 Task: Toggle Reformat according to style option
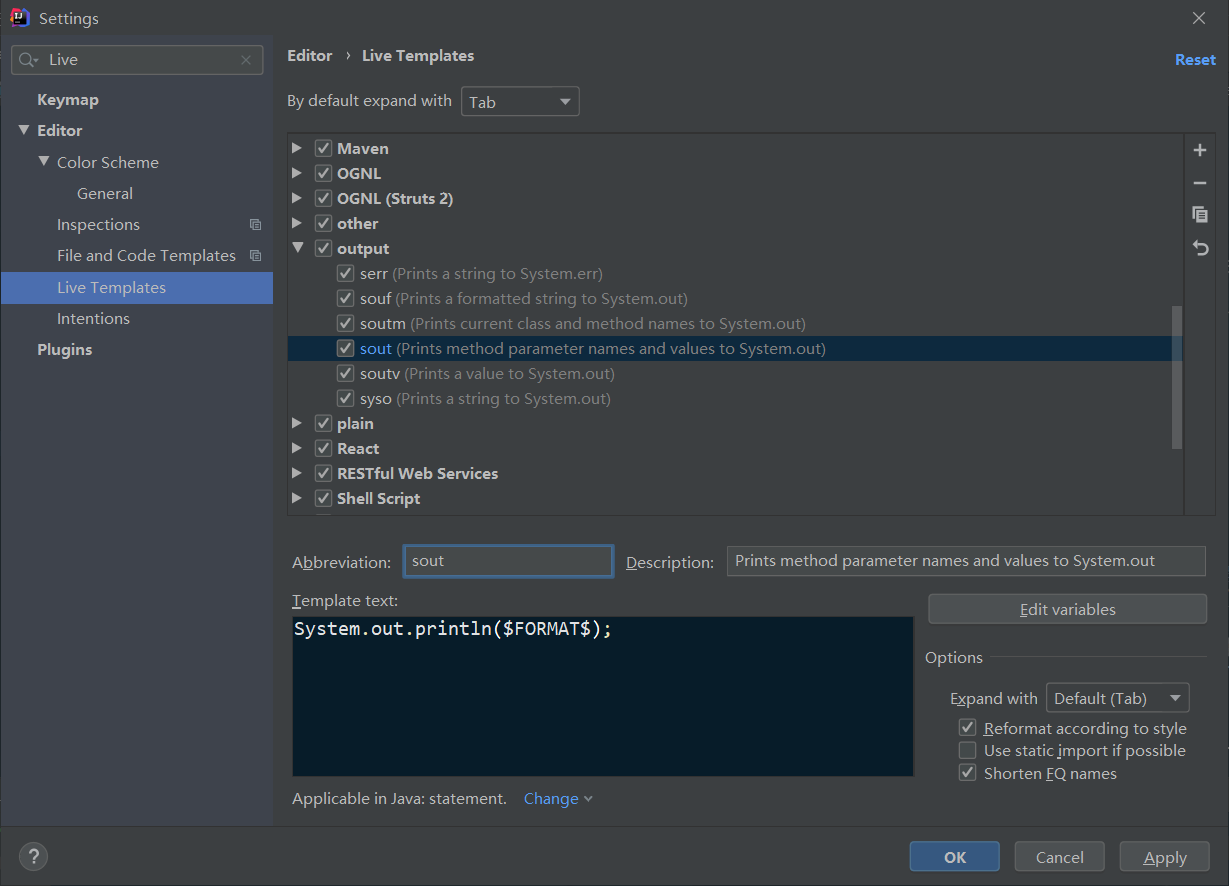point(967,728)
